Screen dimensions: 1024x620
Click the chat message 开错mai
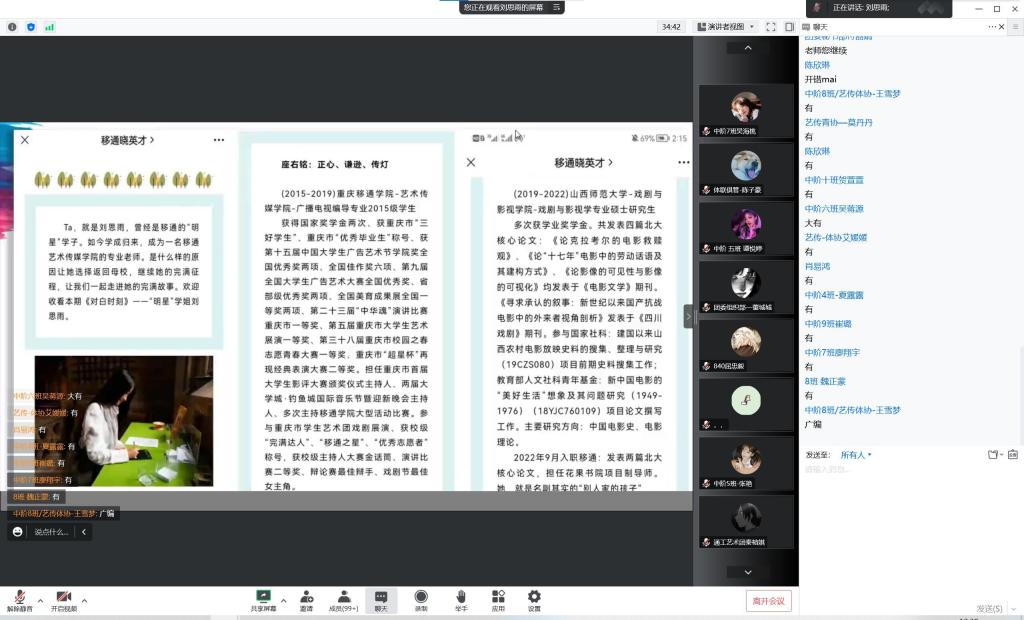pos(820,79)
